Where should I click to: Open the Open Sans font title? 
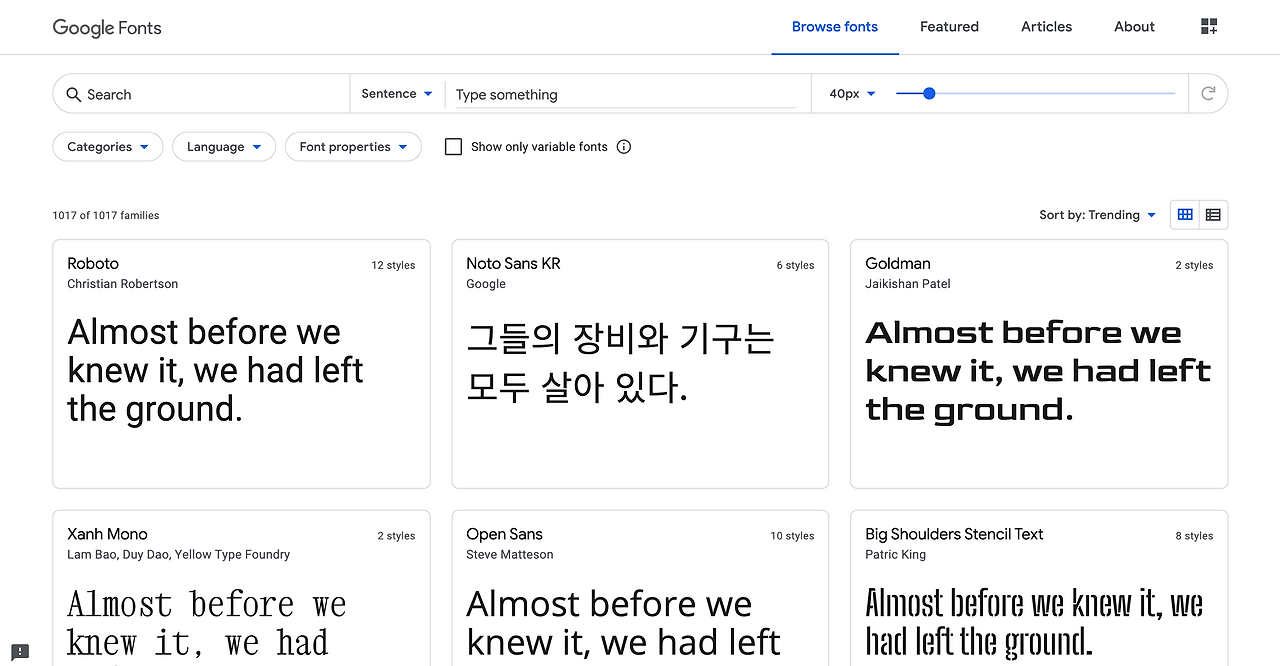point(504,534)
